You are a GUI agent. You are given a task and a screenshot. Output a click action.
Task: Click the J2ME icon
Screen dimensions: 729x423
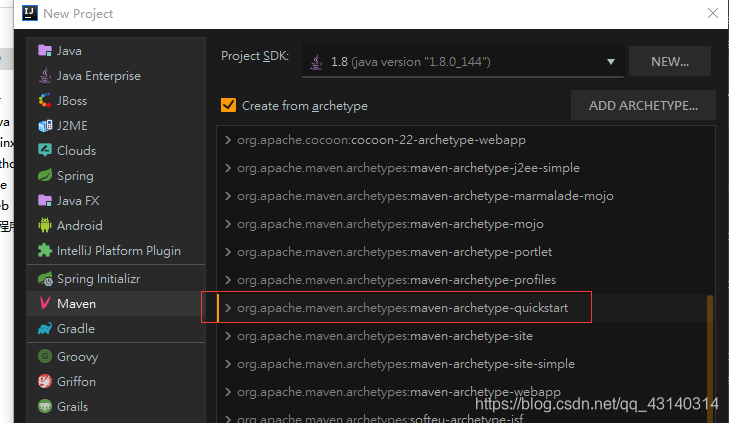pos(45,126)
